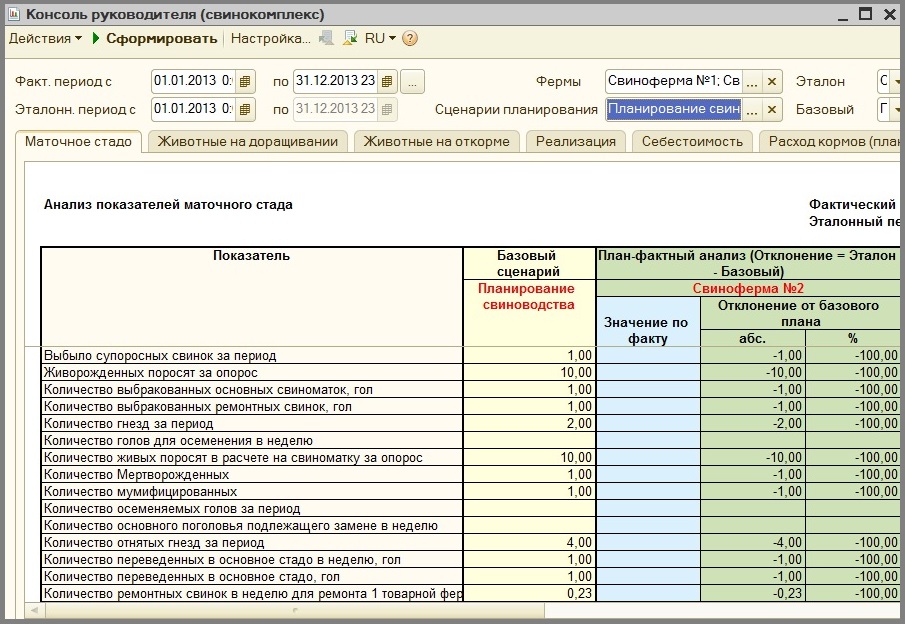Open Сценарии планирования selection with its ellipsis

pyautogui.click(x=751, y=109)
